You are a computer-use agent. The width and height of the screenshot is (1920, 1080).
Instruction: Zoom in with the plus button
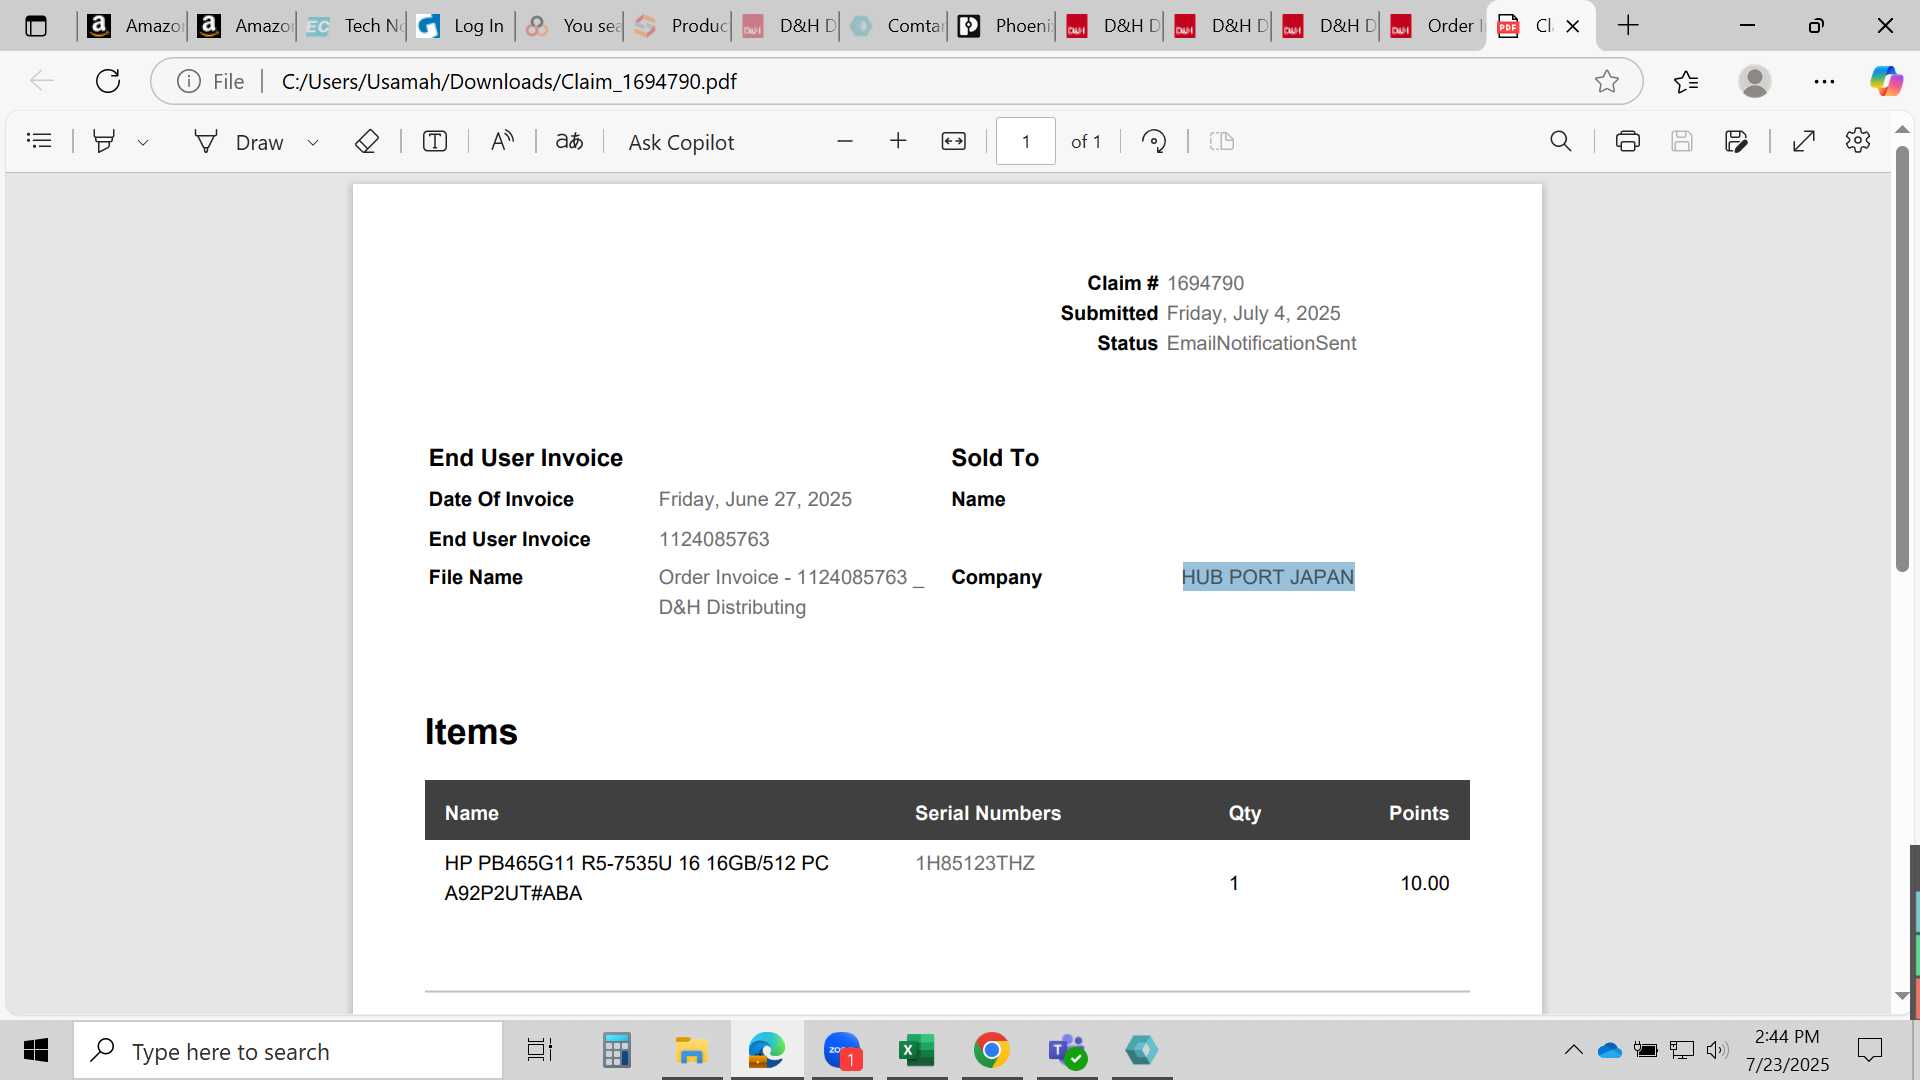tap(898, 141)
